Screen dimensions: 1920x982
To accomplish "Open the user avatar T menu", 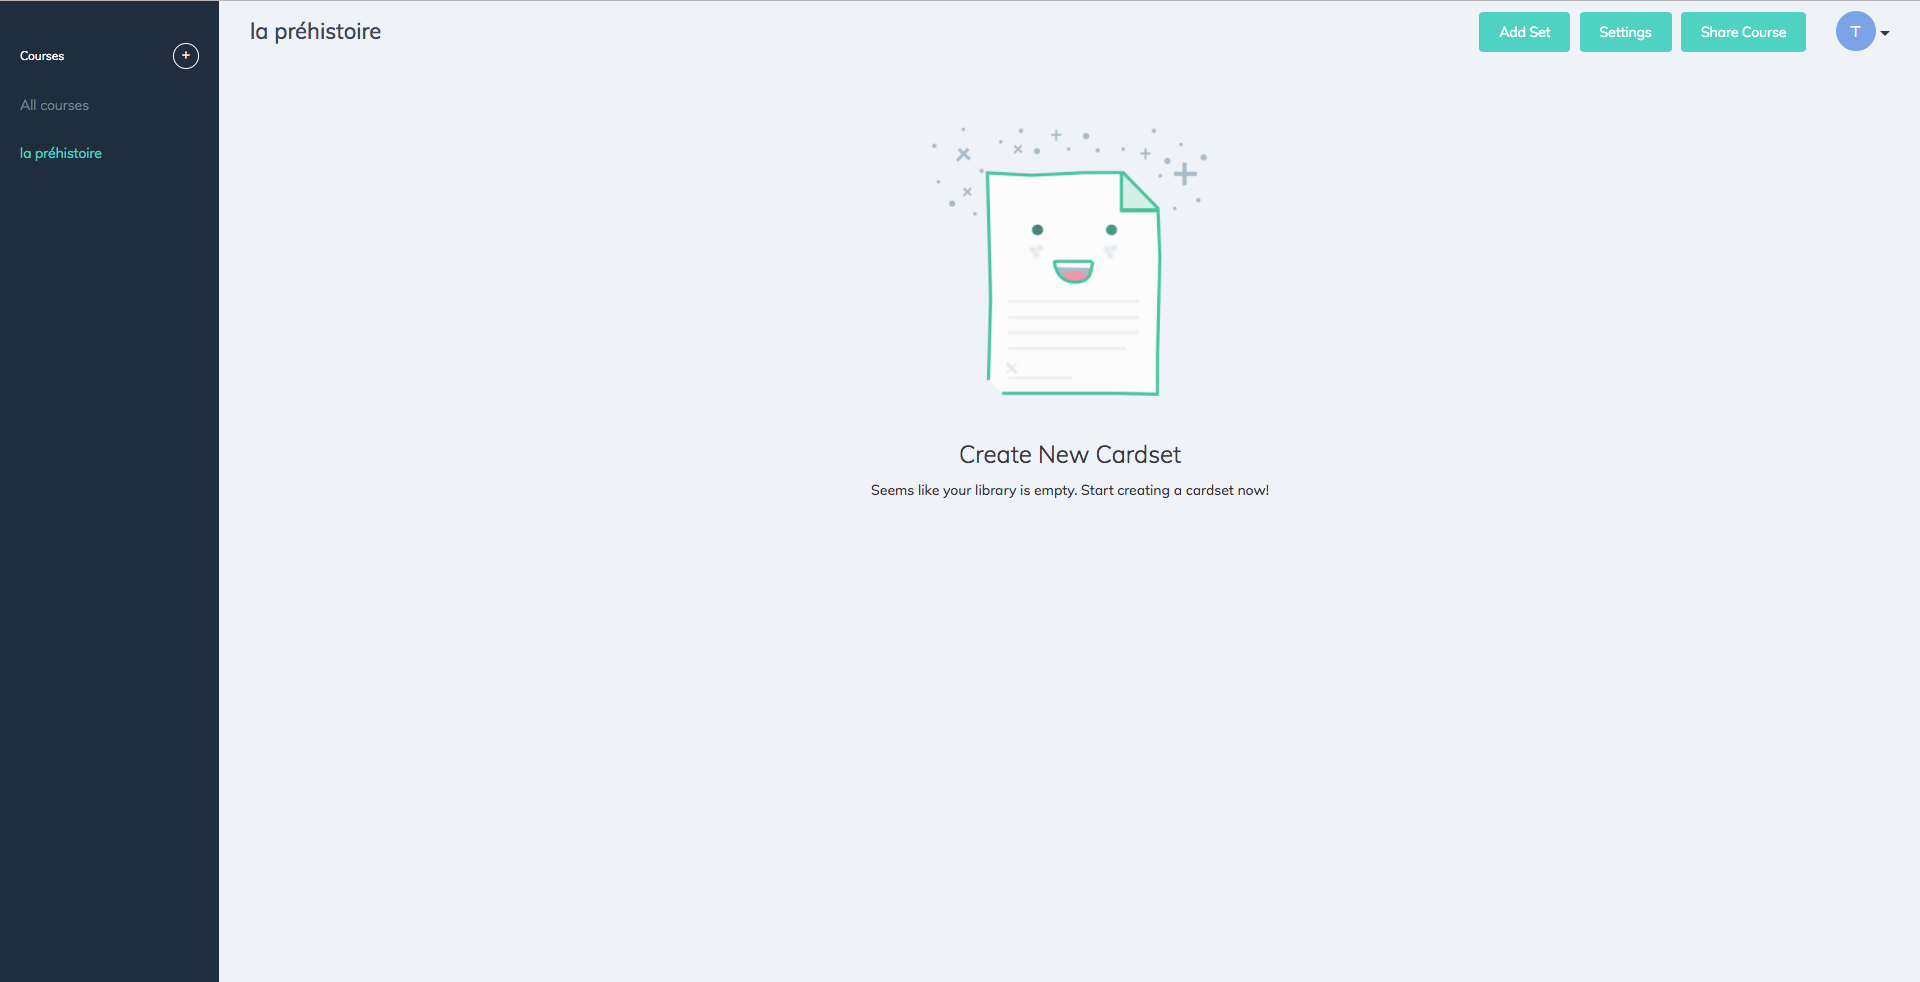I will [1855, 32].
